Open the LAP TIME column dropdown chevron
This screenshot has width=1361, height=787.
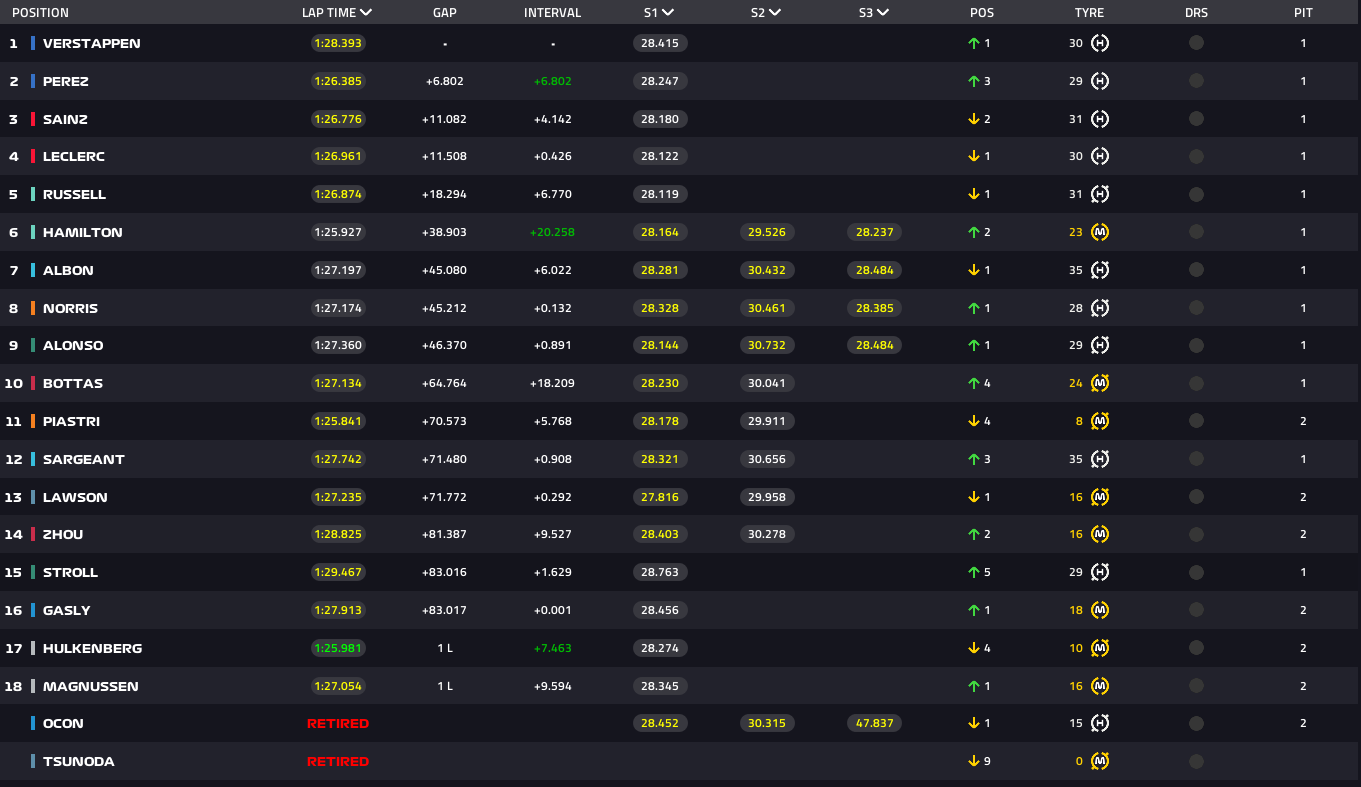pos(365,13)
